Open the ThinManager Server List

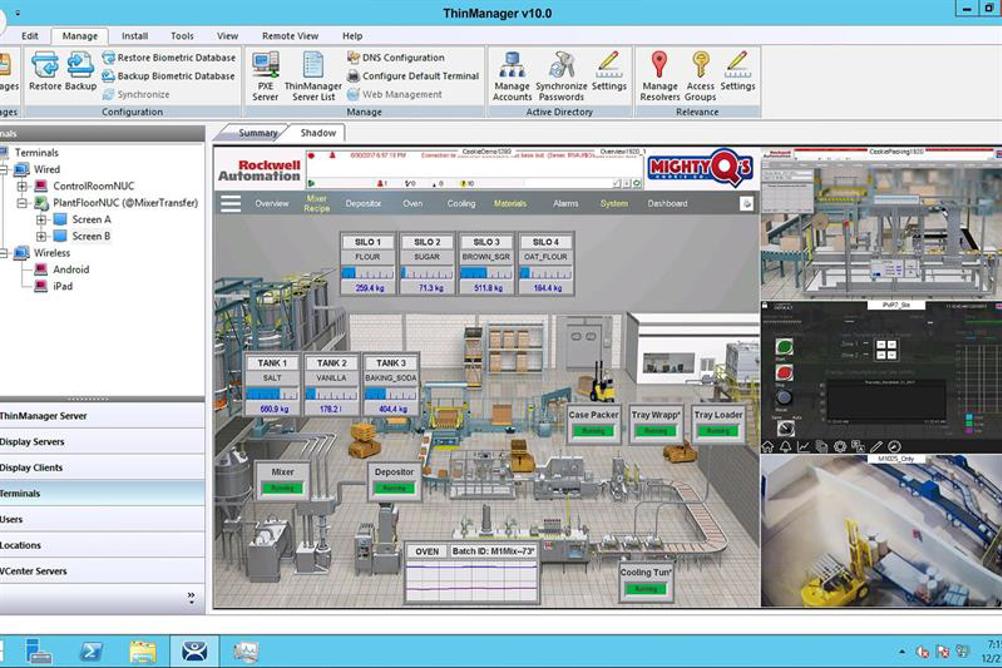[x=313, y=76]
